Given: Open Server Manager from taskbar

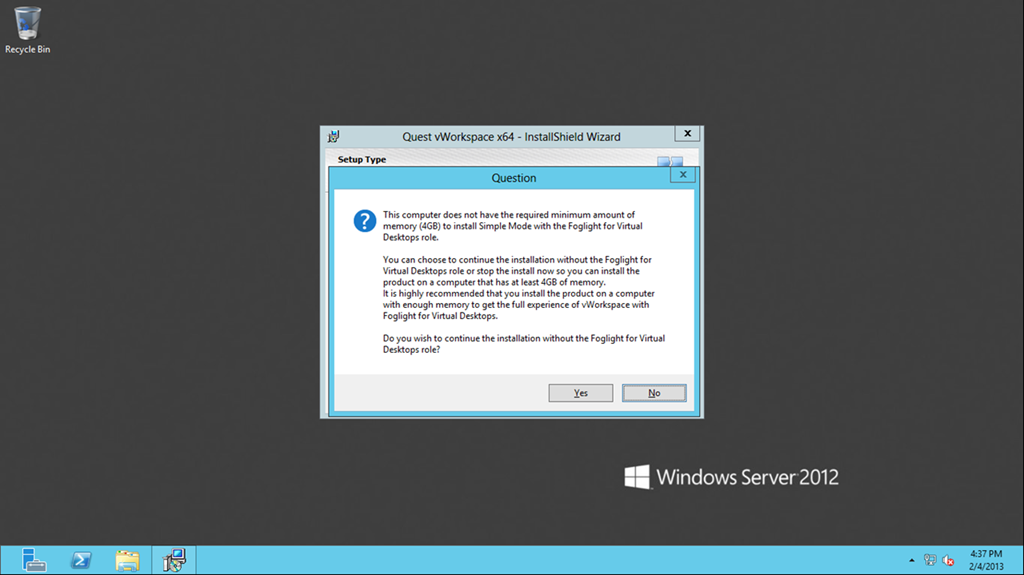Looking at the screenshot, I should (33, 560).
